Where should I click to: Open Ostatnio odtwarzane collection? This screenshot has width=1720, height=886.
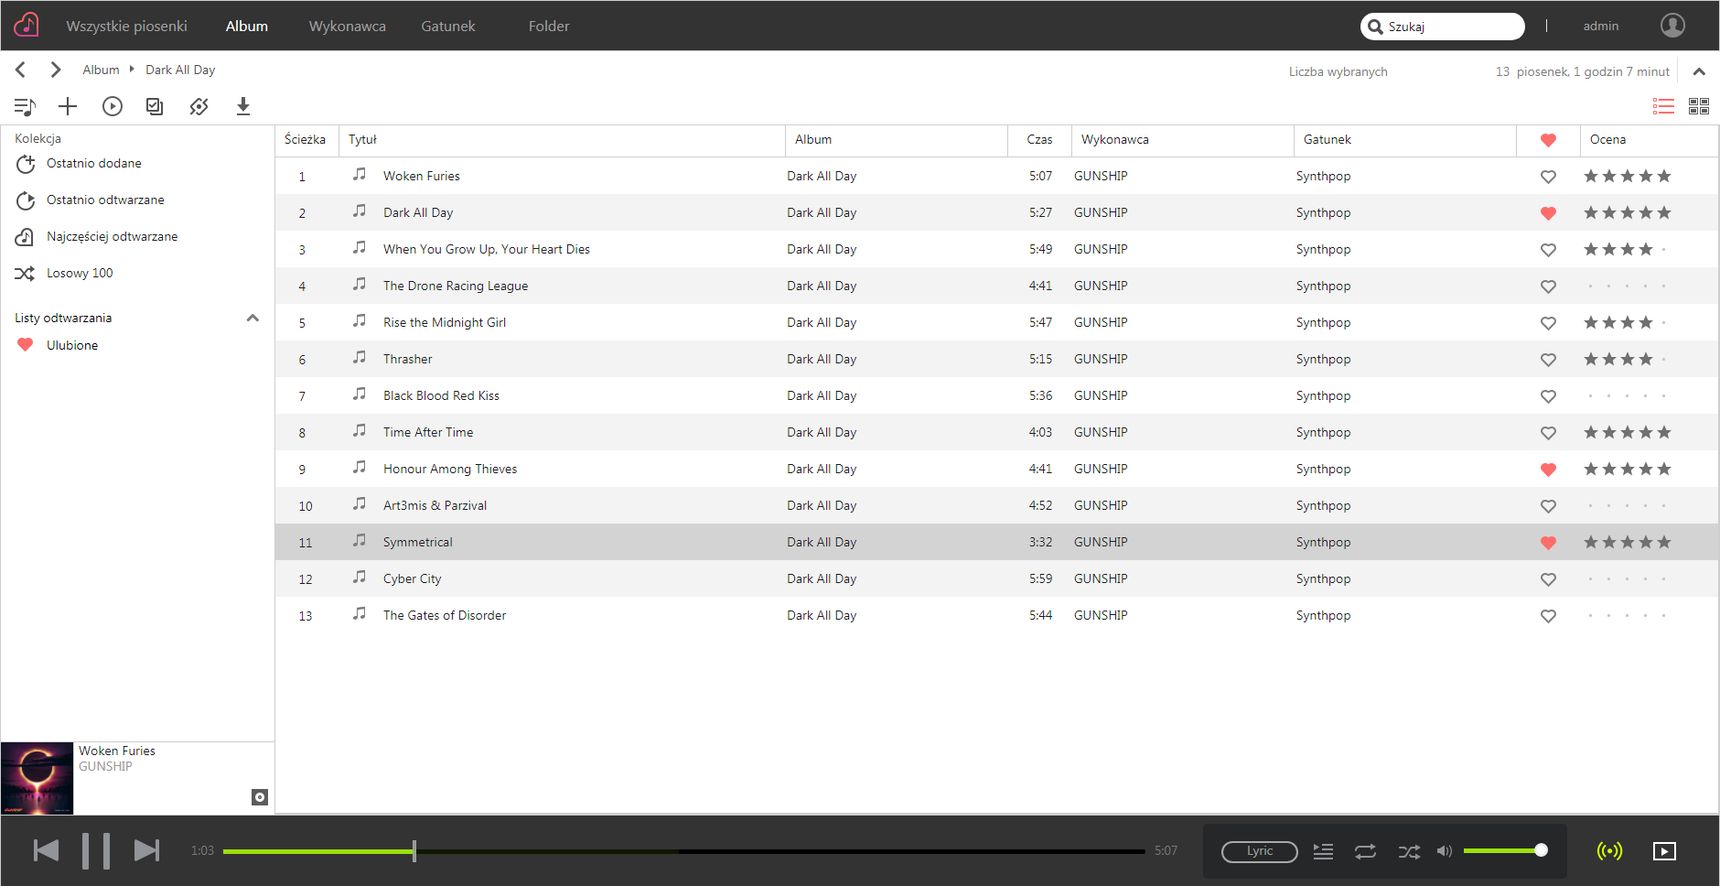pos(105,200)
